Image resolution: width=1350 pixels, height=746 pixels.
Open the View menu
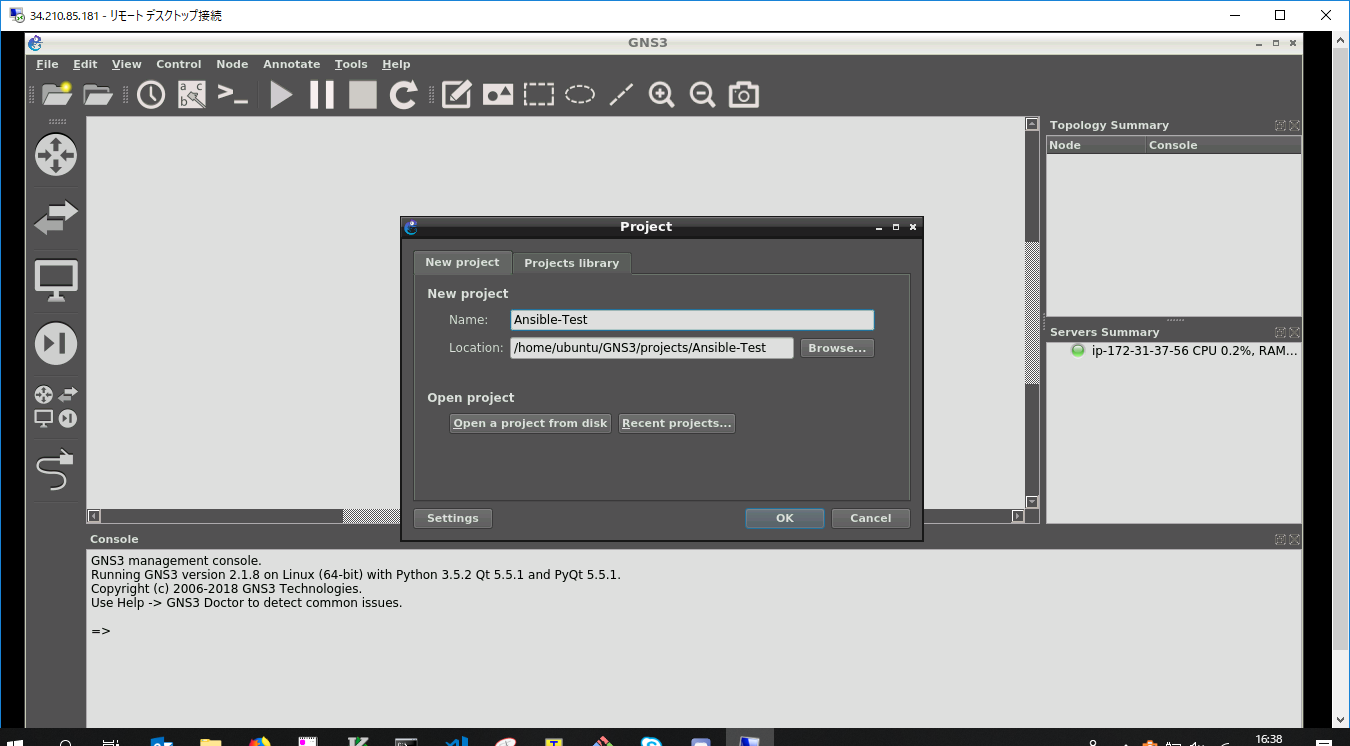coord(127,64)
